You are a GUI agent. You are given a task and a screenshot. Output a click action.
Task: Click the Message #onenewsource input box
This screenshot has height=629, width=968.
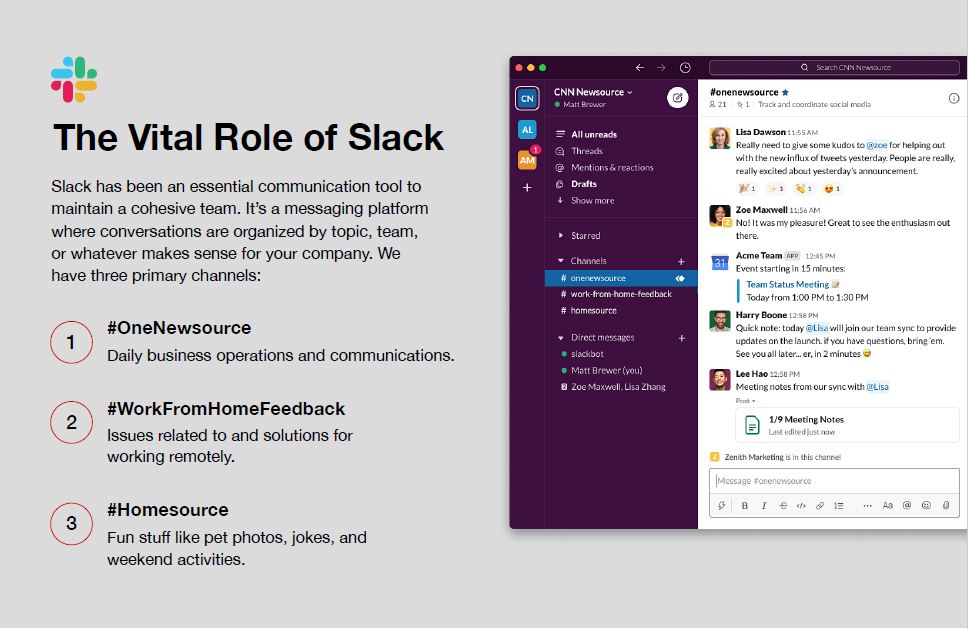pyautogui.click(x=834, y=481)
